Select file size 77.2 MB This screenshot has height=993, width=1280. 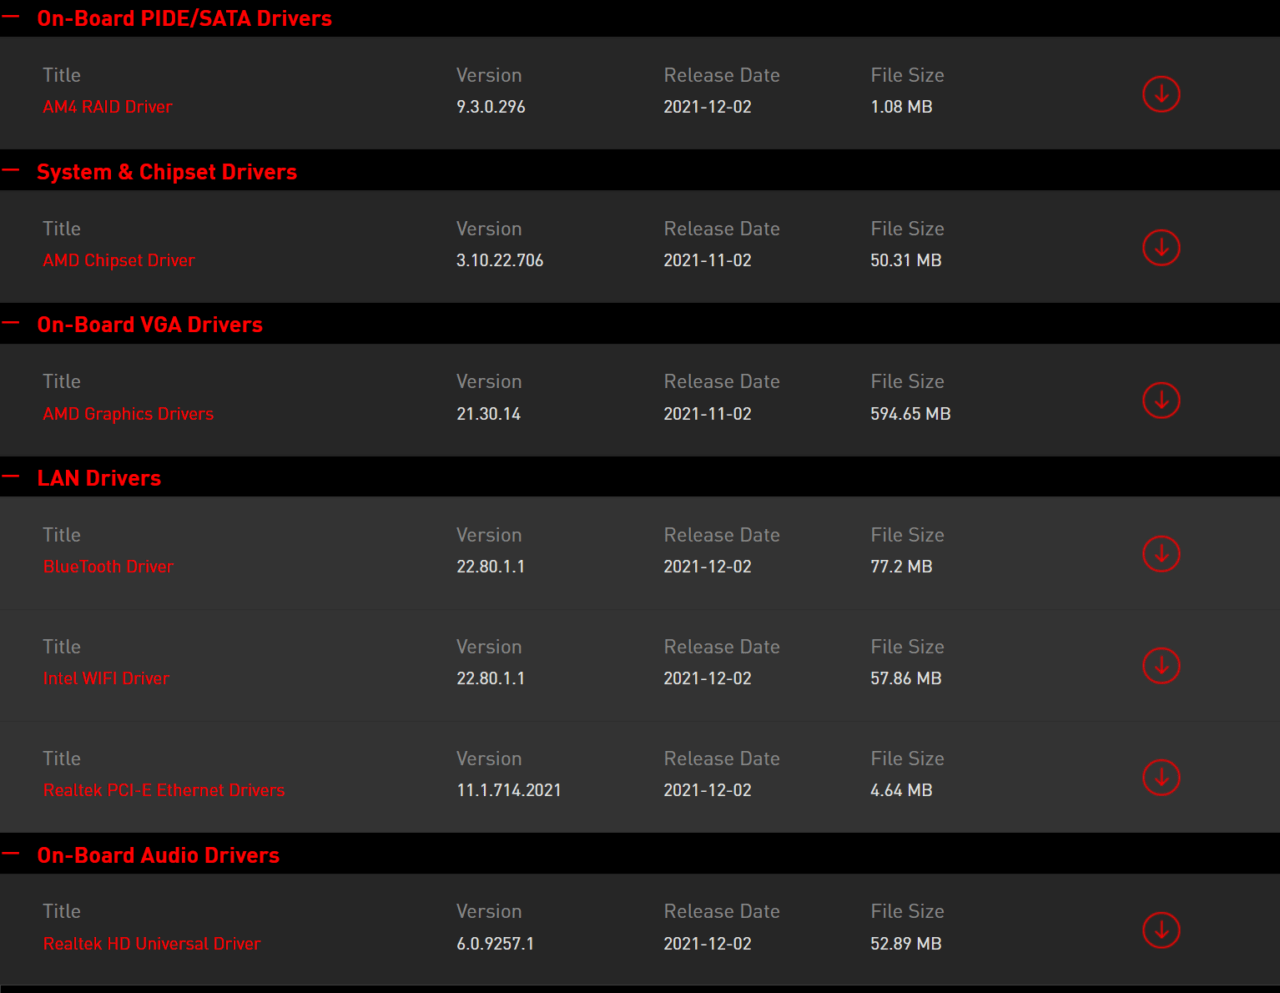click(x=901, y=567)
